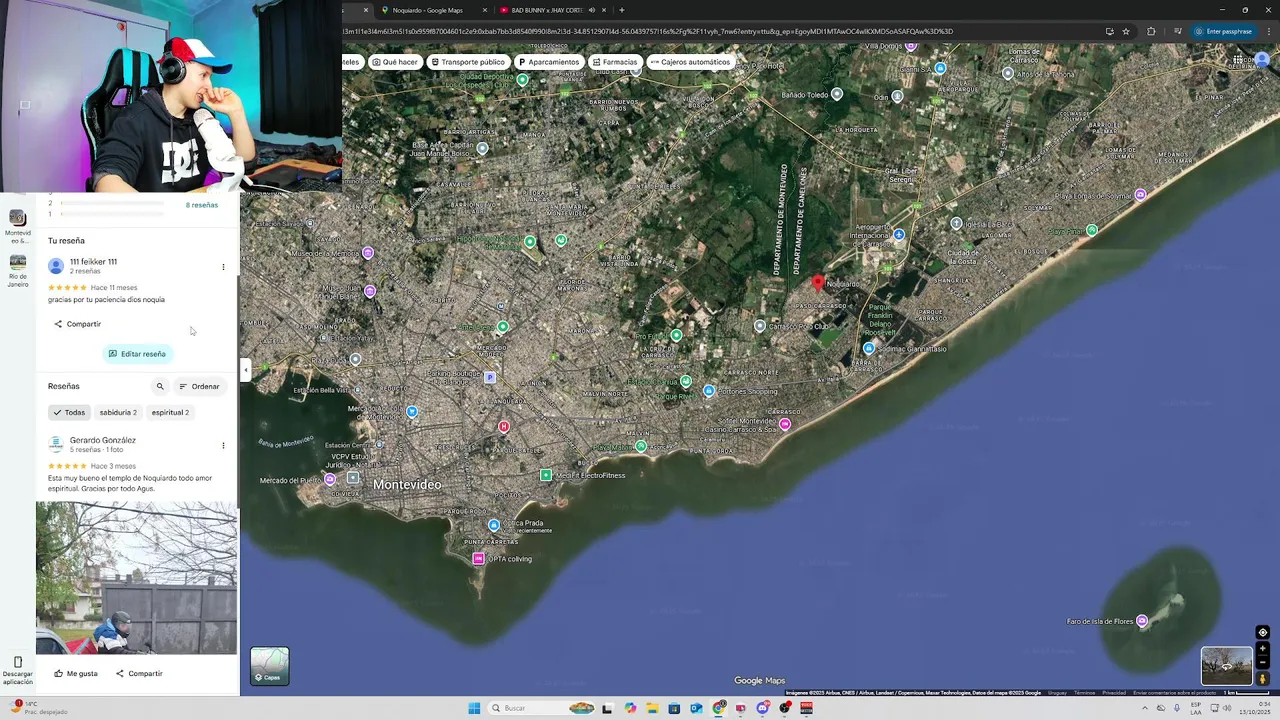The image size is (1280, 720).
Task: Open the Ordenar sort reviews dropdown
Action: [x=198, y=386]
